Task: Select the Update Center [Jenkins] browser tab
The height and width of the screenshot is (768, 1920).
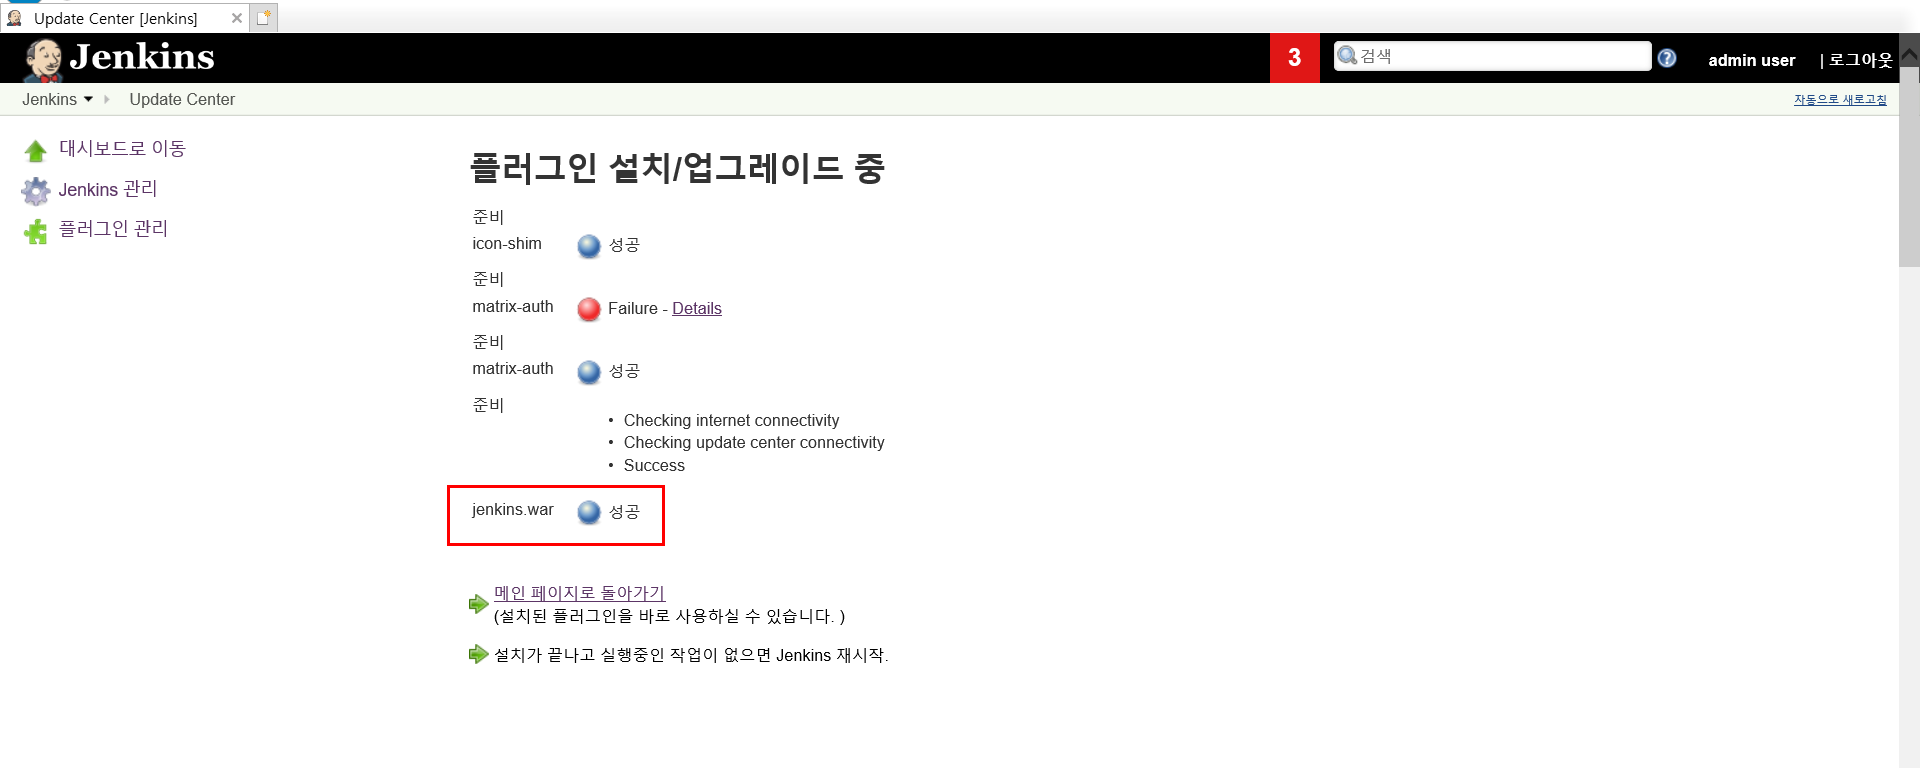Action: pos(124,18)
